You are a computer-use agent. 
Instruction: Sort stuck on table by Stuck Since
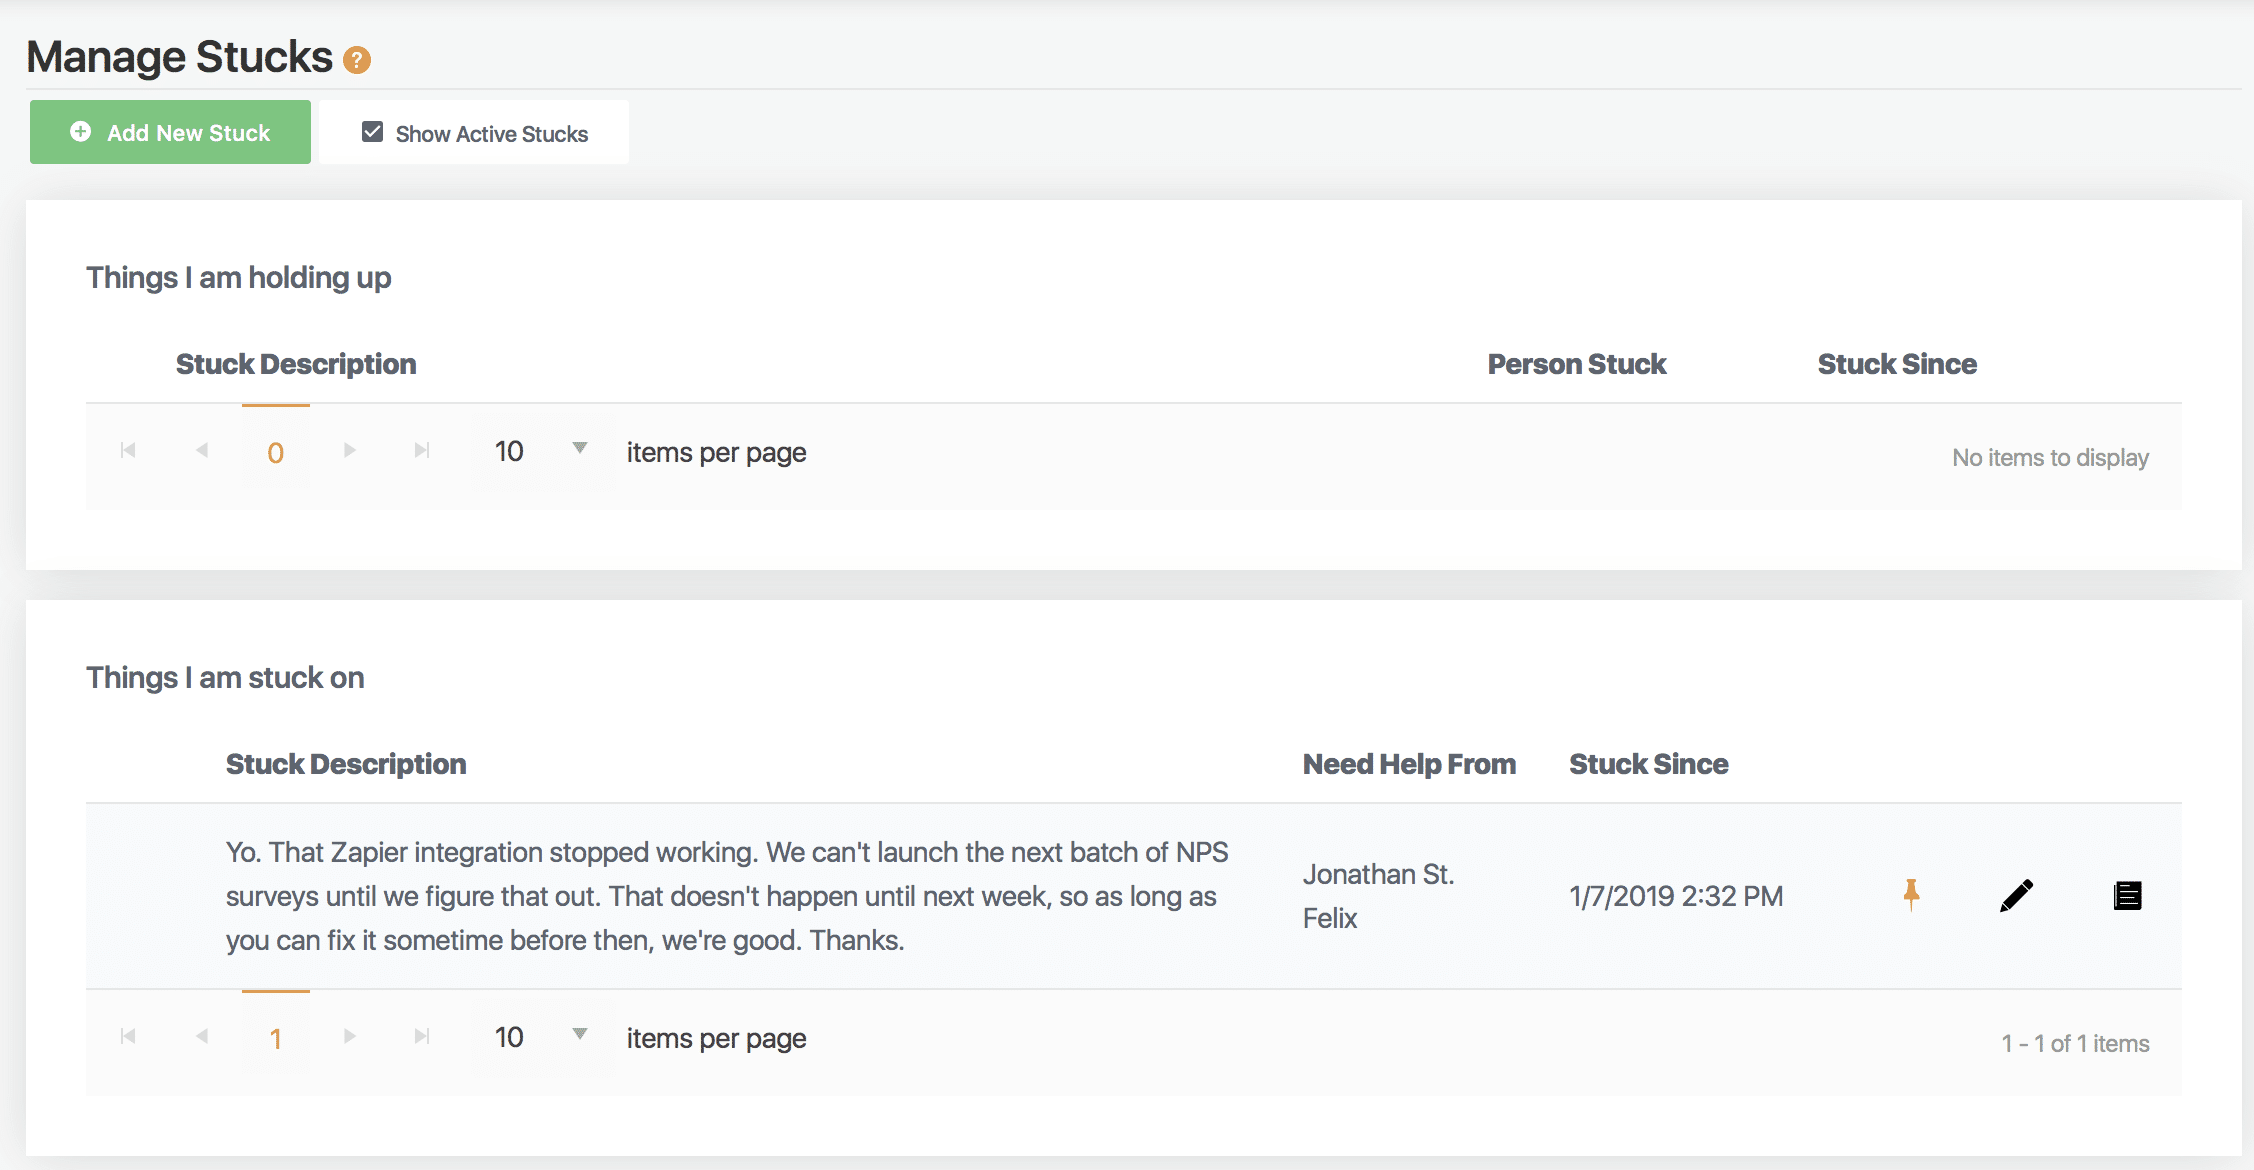tap(1648, 764)
